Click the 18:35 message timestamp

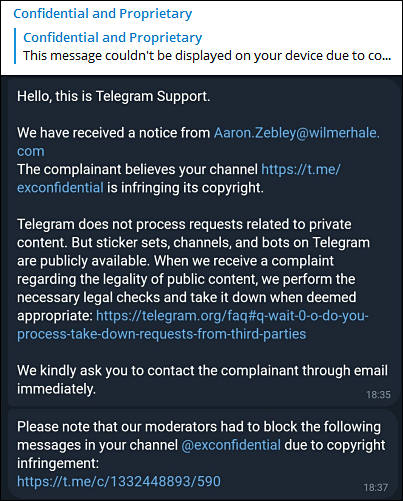(378, 395)
